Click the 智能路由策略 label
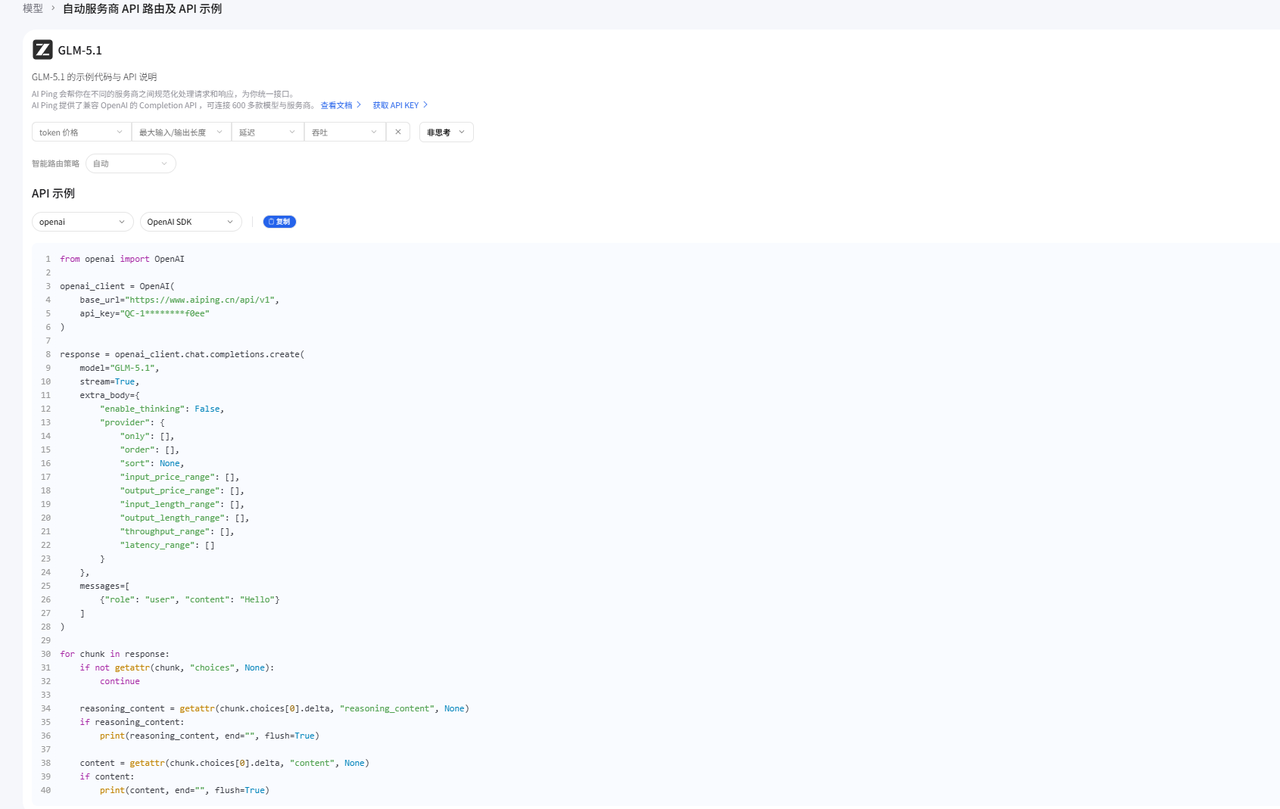 tap(55, 163)
